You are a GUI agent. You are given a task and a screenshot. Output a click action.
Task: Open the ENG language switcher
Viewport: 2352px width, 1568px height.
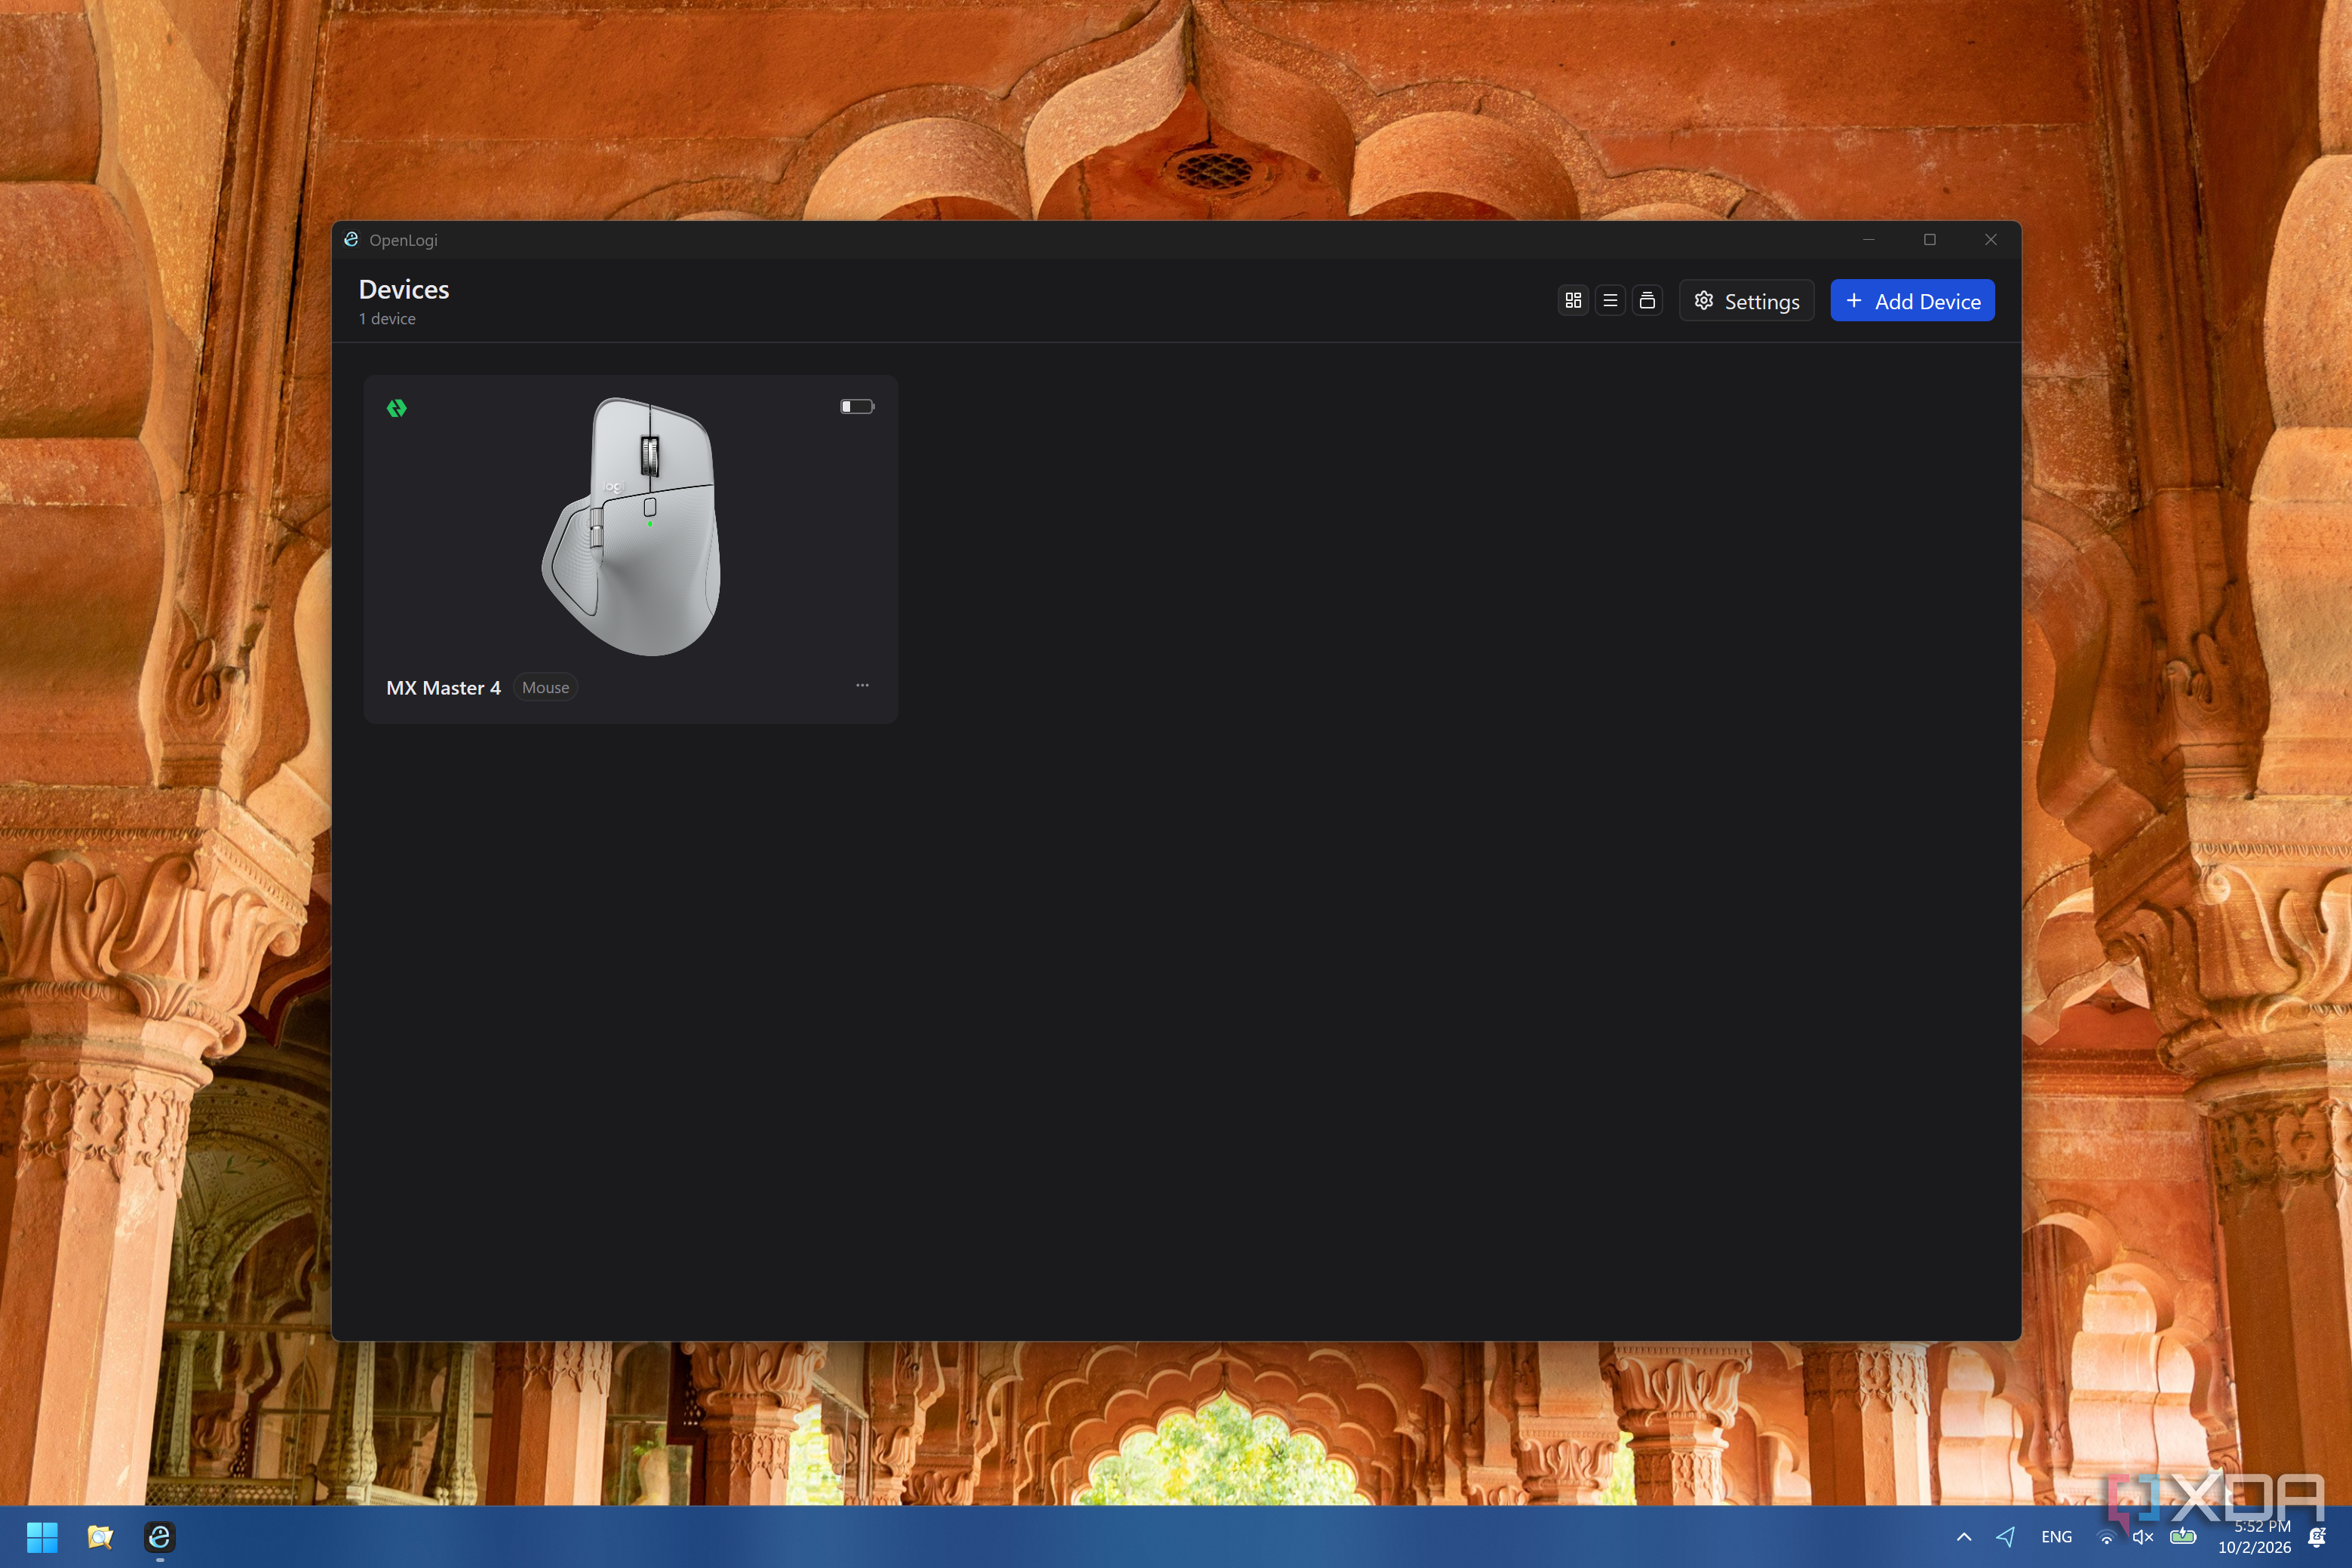[x=2056, y=1537]
